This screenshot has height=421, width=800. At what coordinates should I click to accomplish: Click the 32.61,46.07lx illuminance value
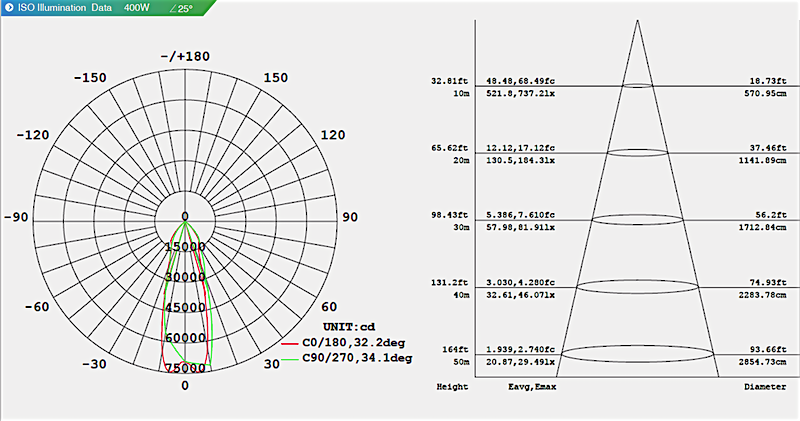click(520, 295)
